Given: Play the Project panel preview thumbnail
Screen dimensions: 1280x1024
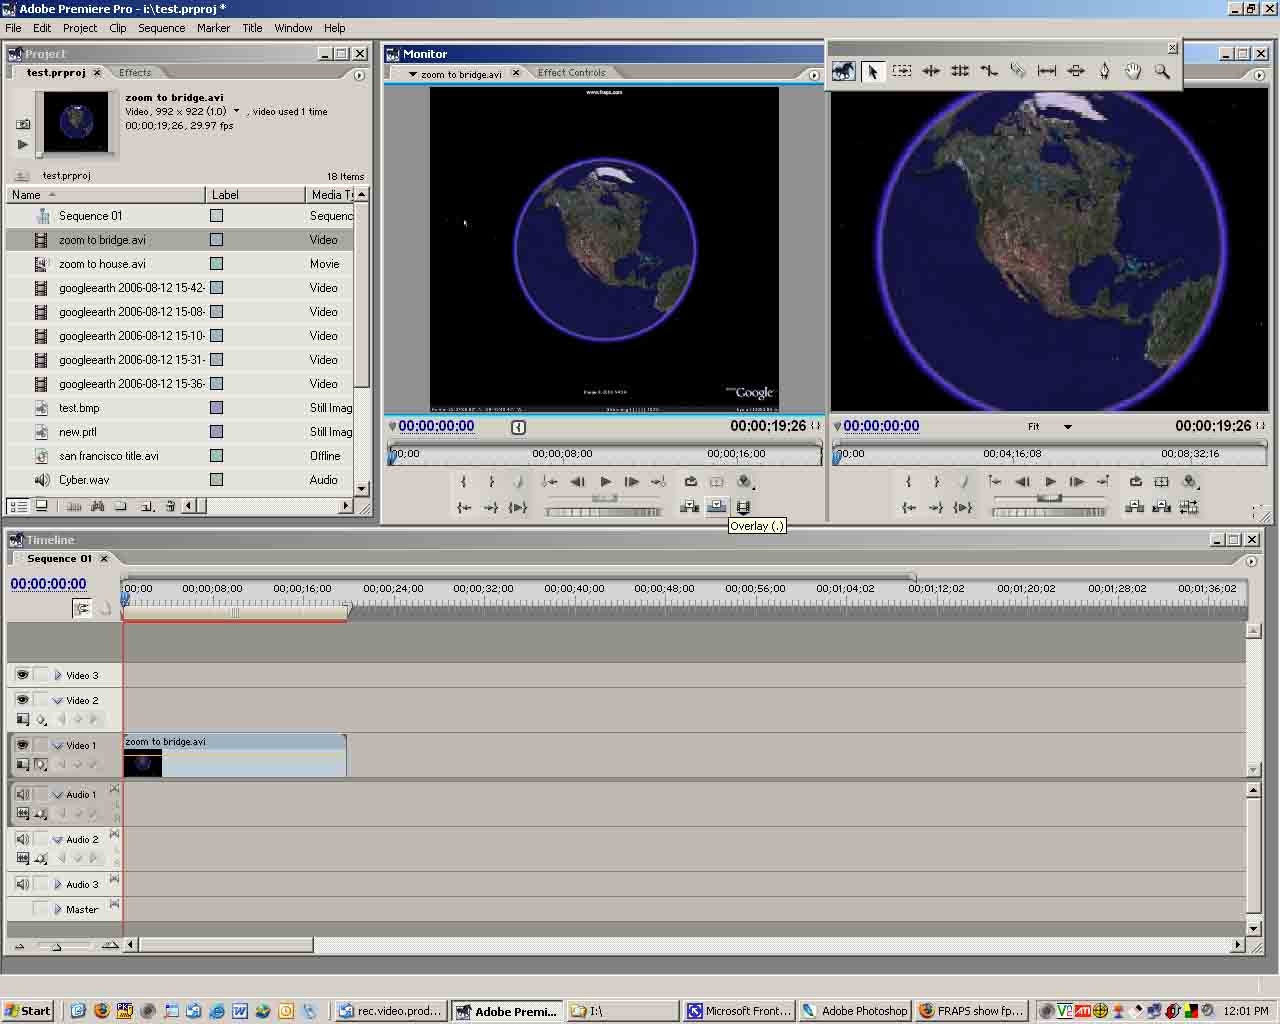Looking at the screenshot, I should 23,144.
